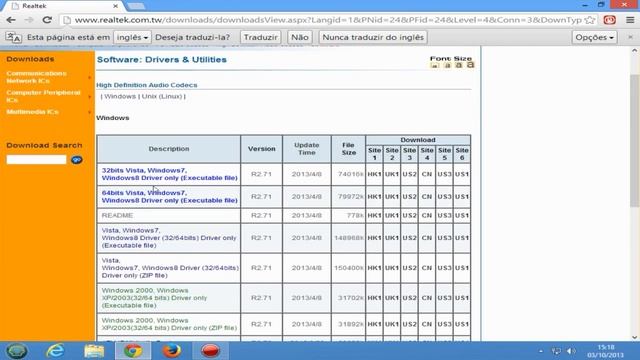Jump to the Unix (Linux) section link
The width and height of the screenshot is (640, 360).
[x=162, y=96]
